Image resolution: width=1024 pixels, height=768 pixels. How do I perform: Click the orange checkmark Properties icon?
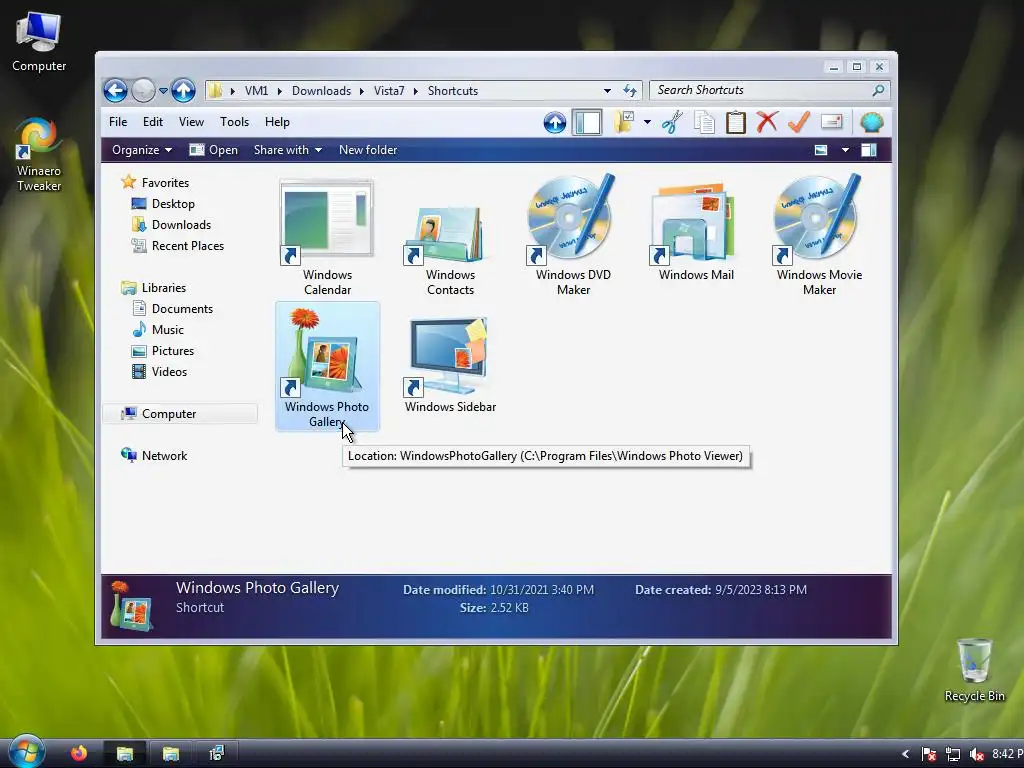(799, 122)
